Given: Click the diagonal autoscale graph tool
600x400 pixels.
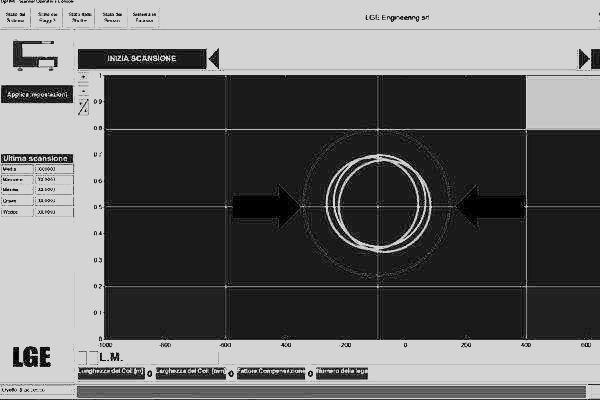Looking at the screenshot, I should 84,104.
